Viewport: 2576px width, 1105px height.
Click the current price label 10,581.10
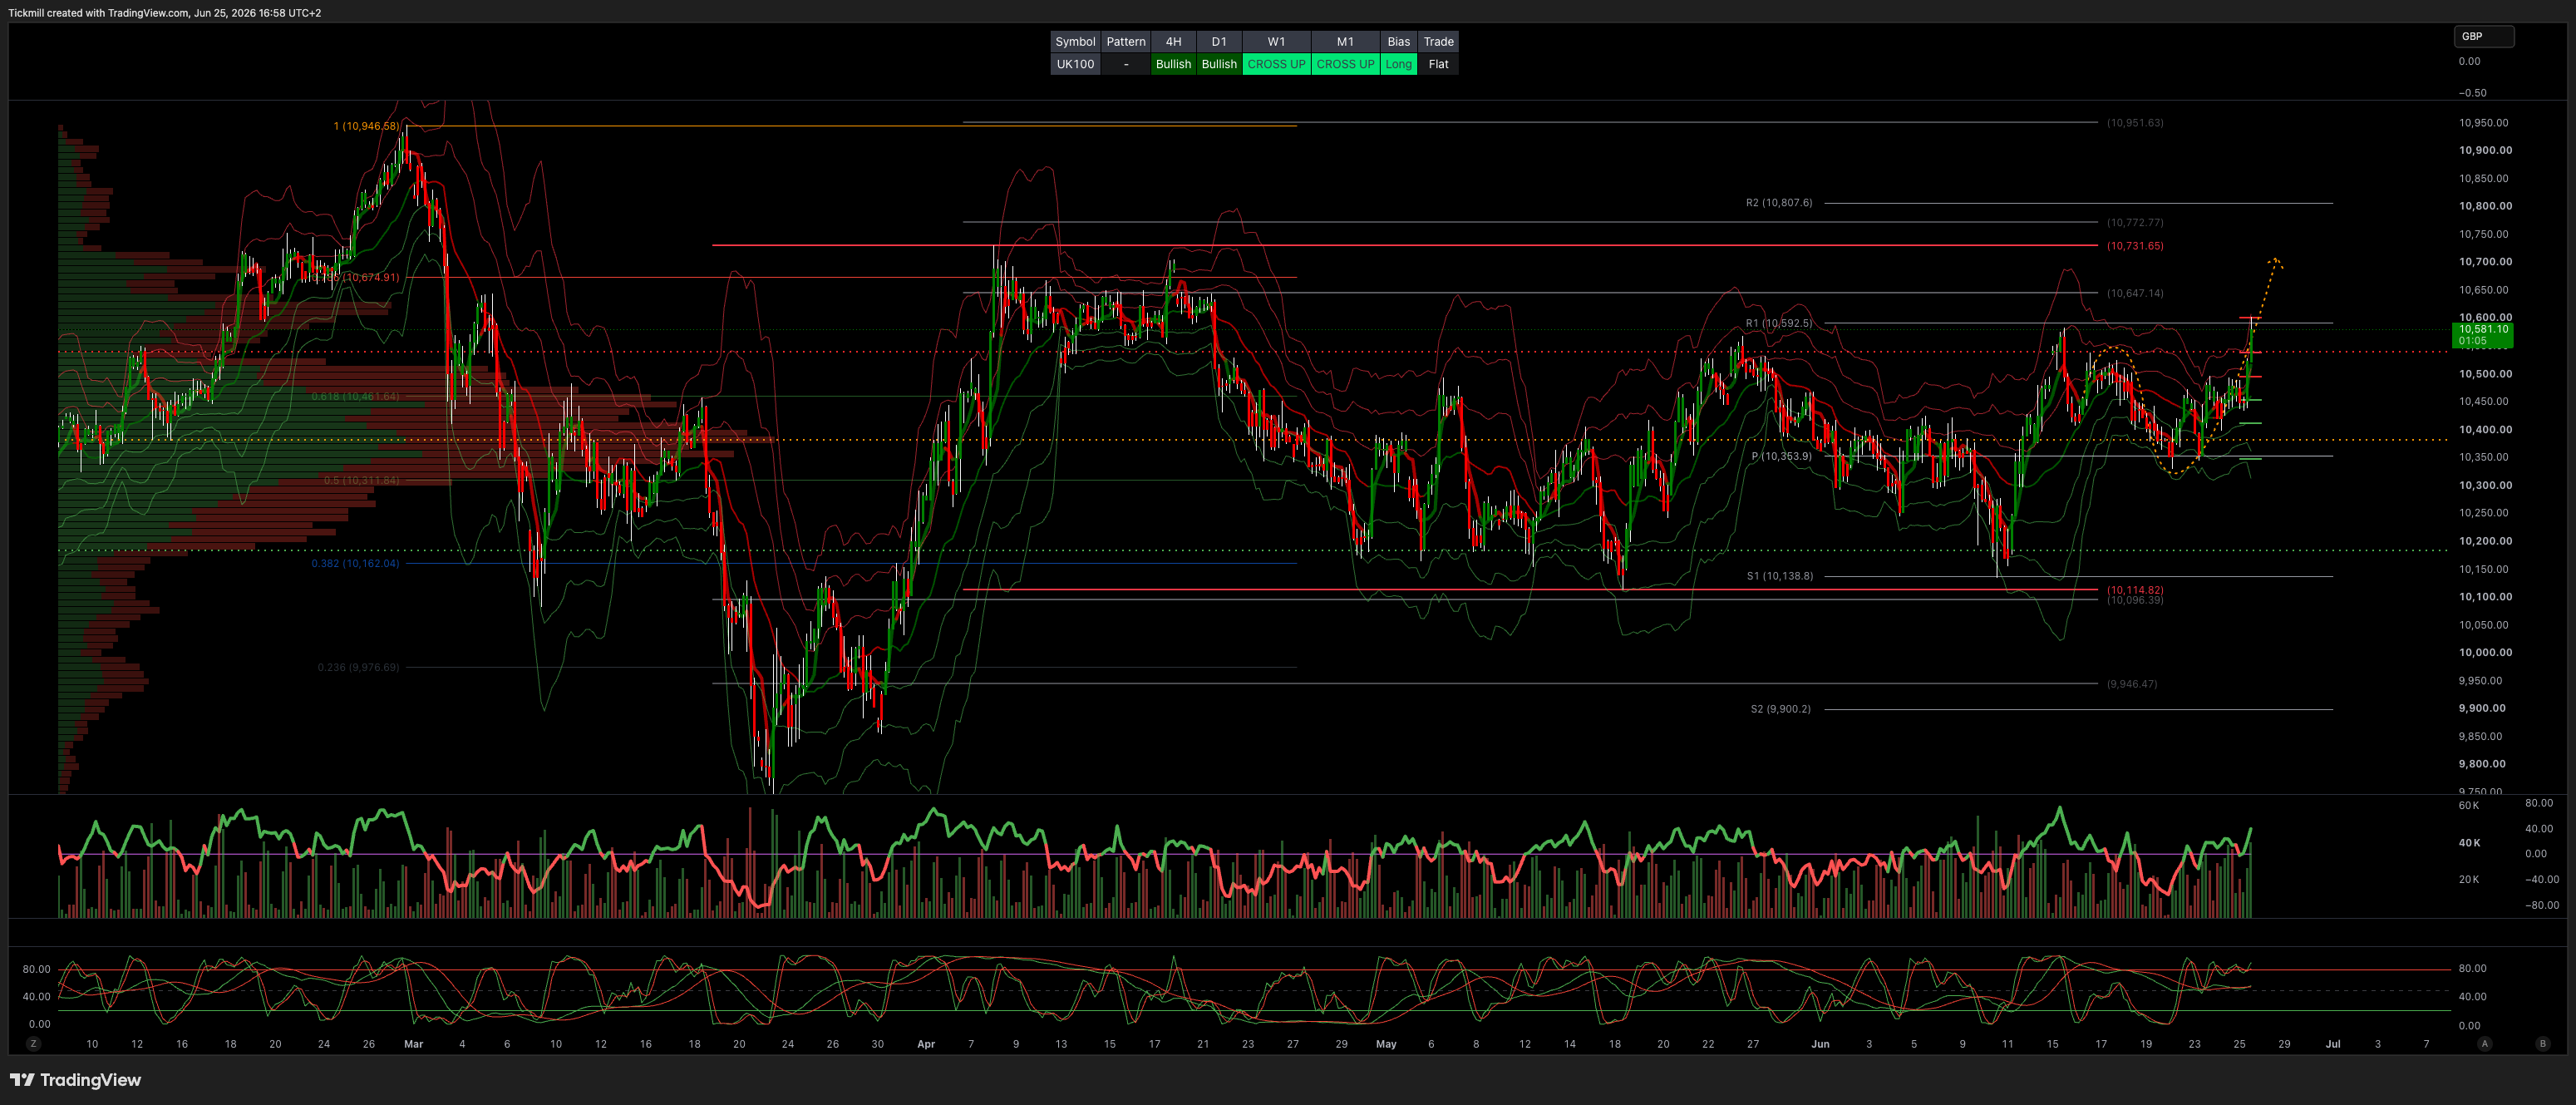(2483, 335)
